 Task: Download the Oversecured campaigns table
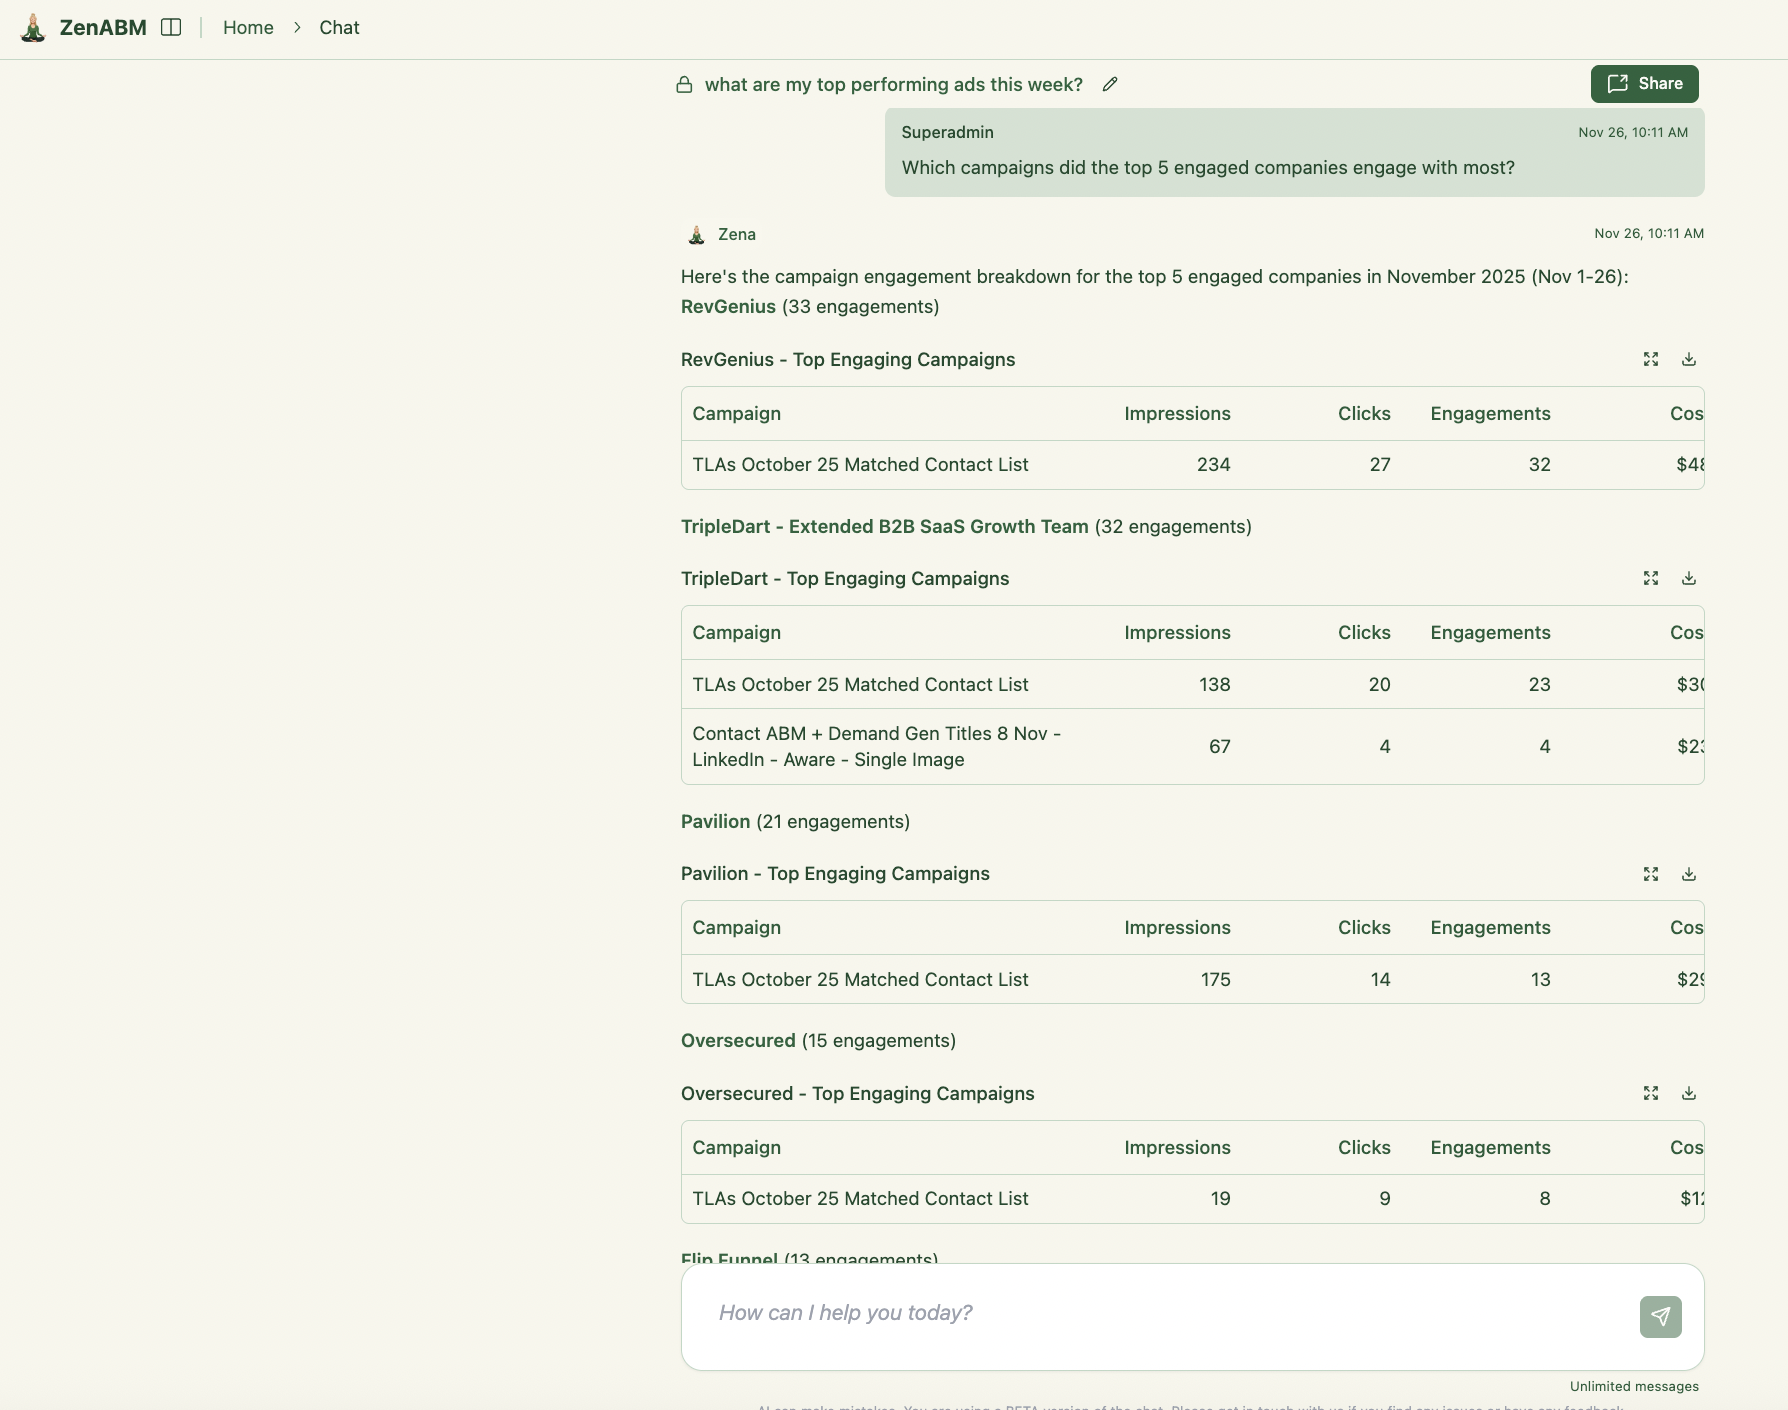[1690, 1093]
